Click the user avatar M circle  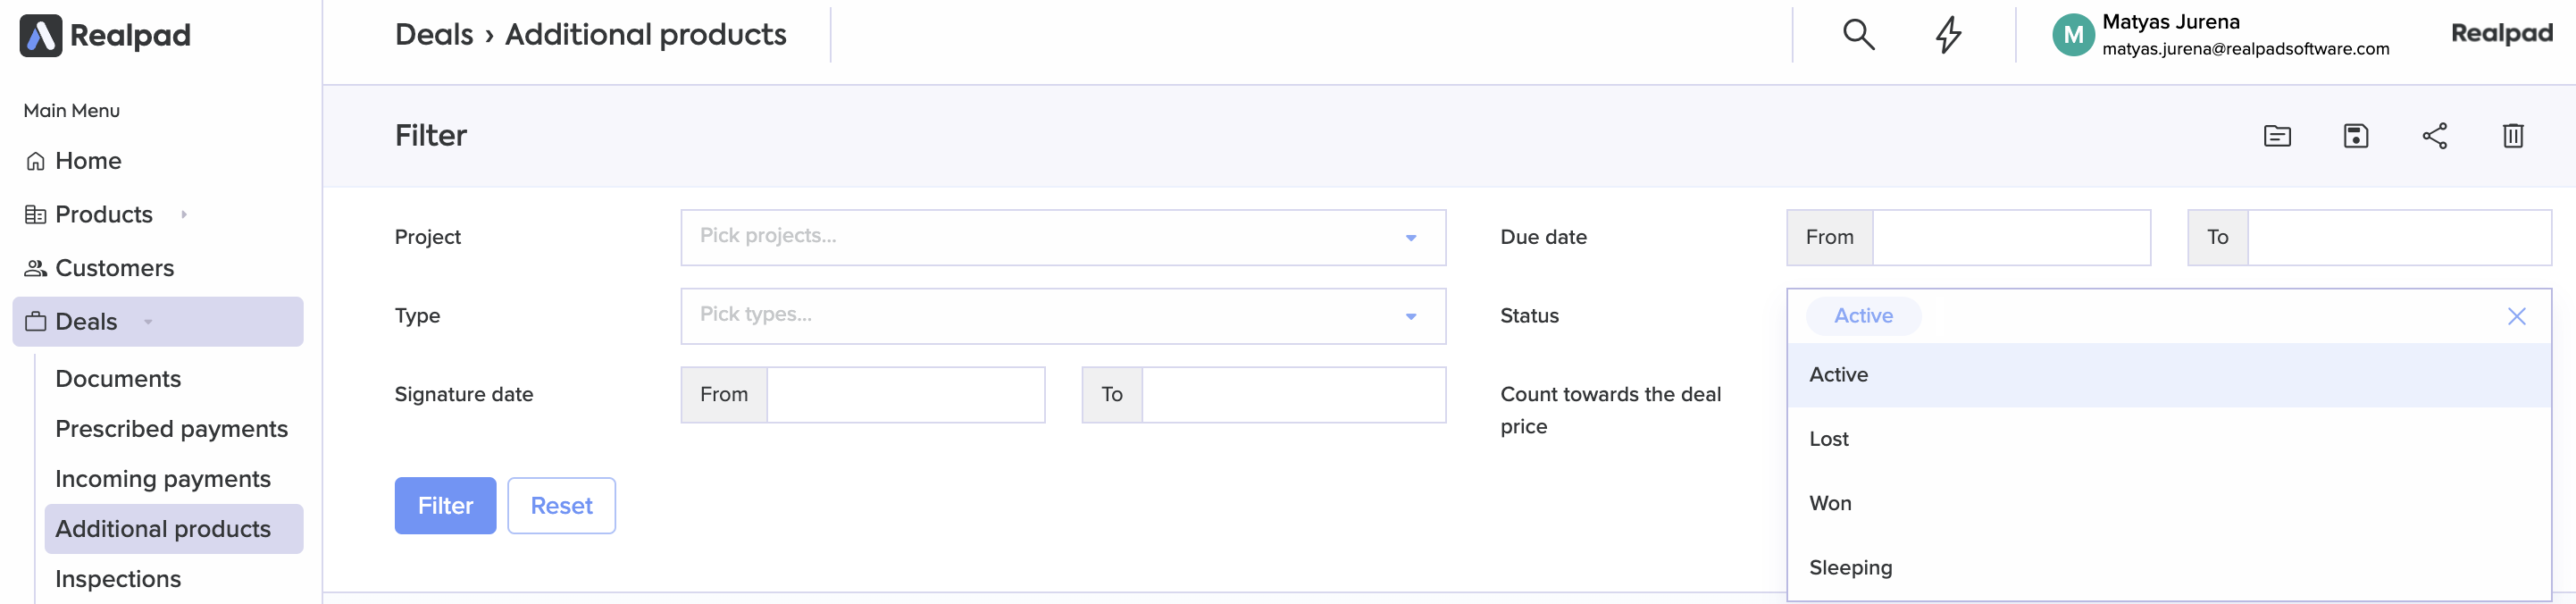click(x=2072, y=35)
